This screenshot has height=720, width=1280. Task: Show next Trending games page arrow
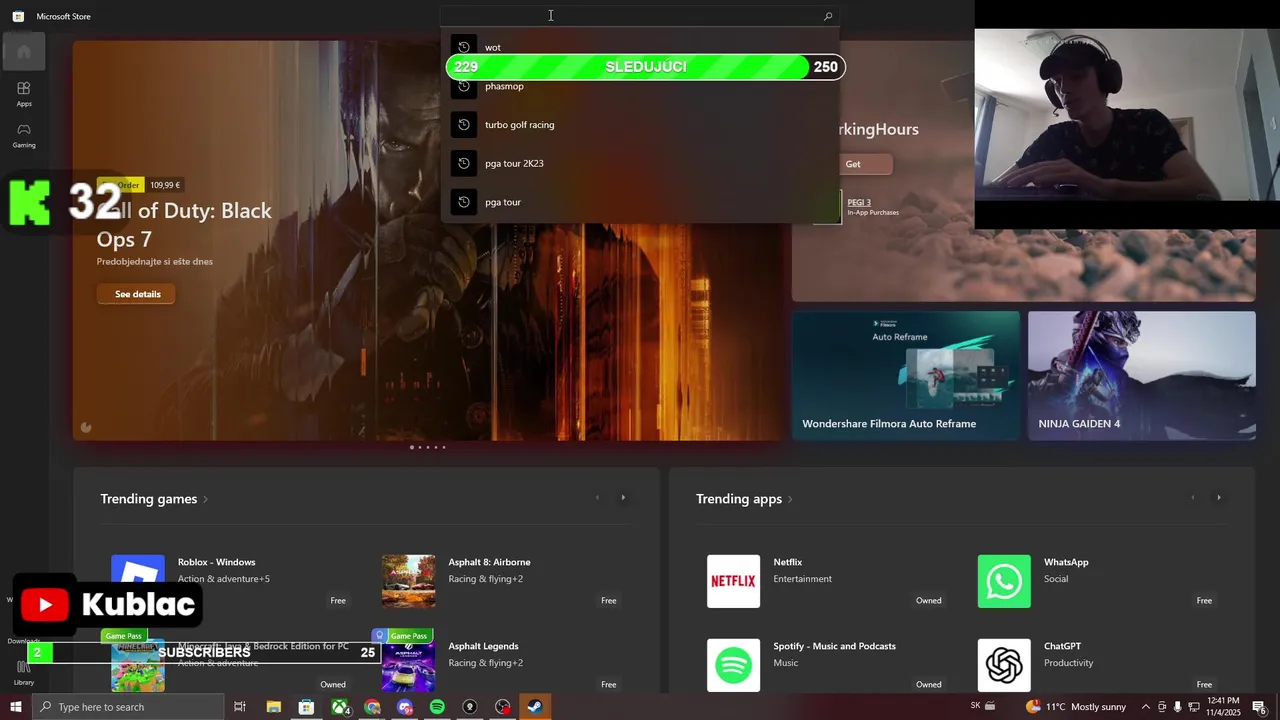[623, 497]
